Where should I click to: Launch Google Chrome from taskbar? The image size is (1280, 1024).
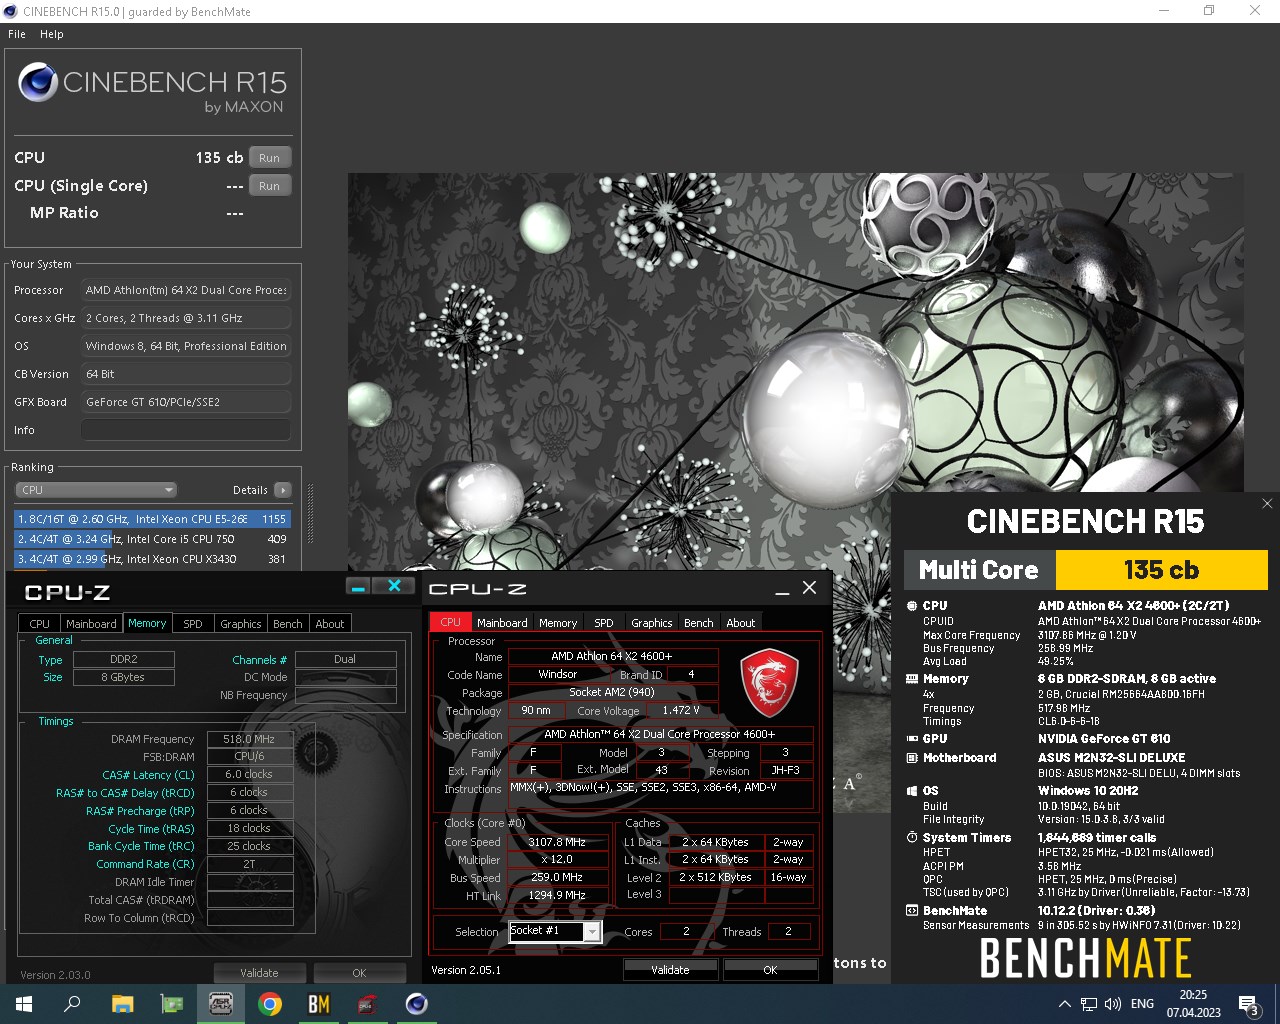(270, 1004)
